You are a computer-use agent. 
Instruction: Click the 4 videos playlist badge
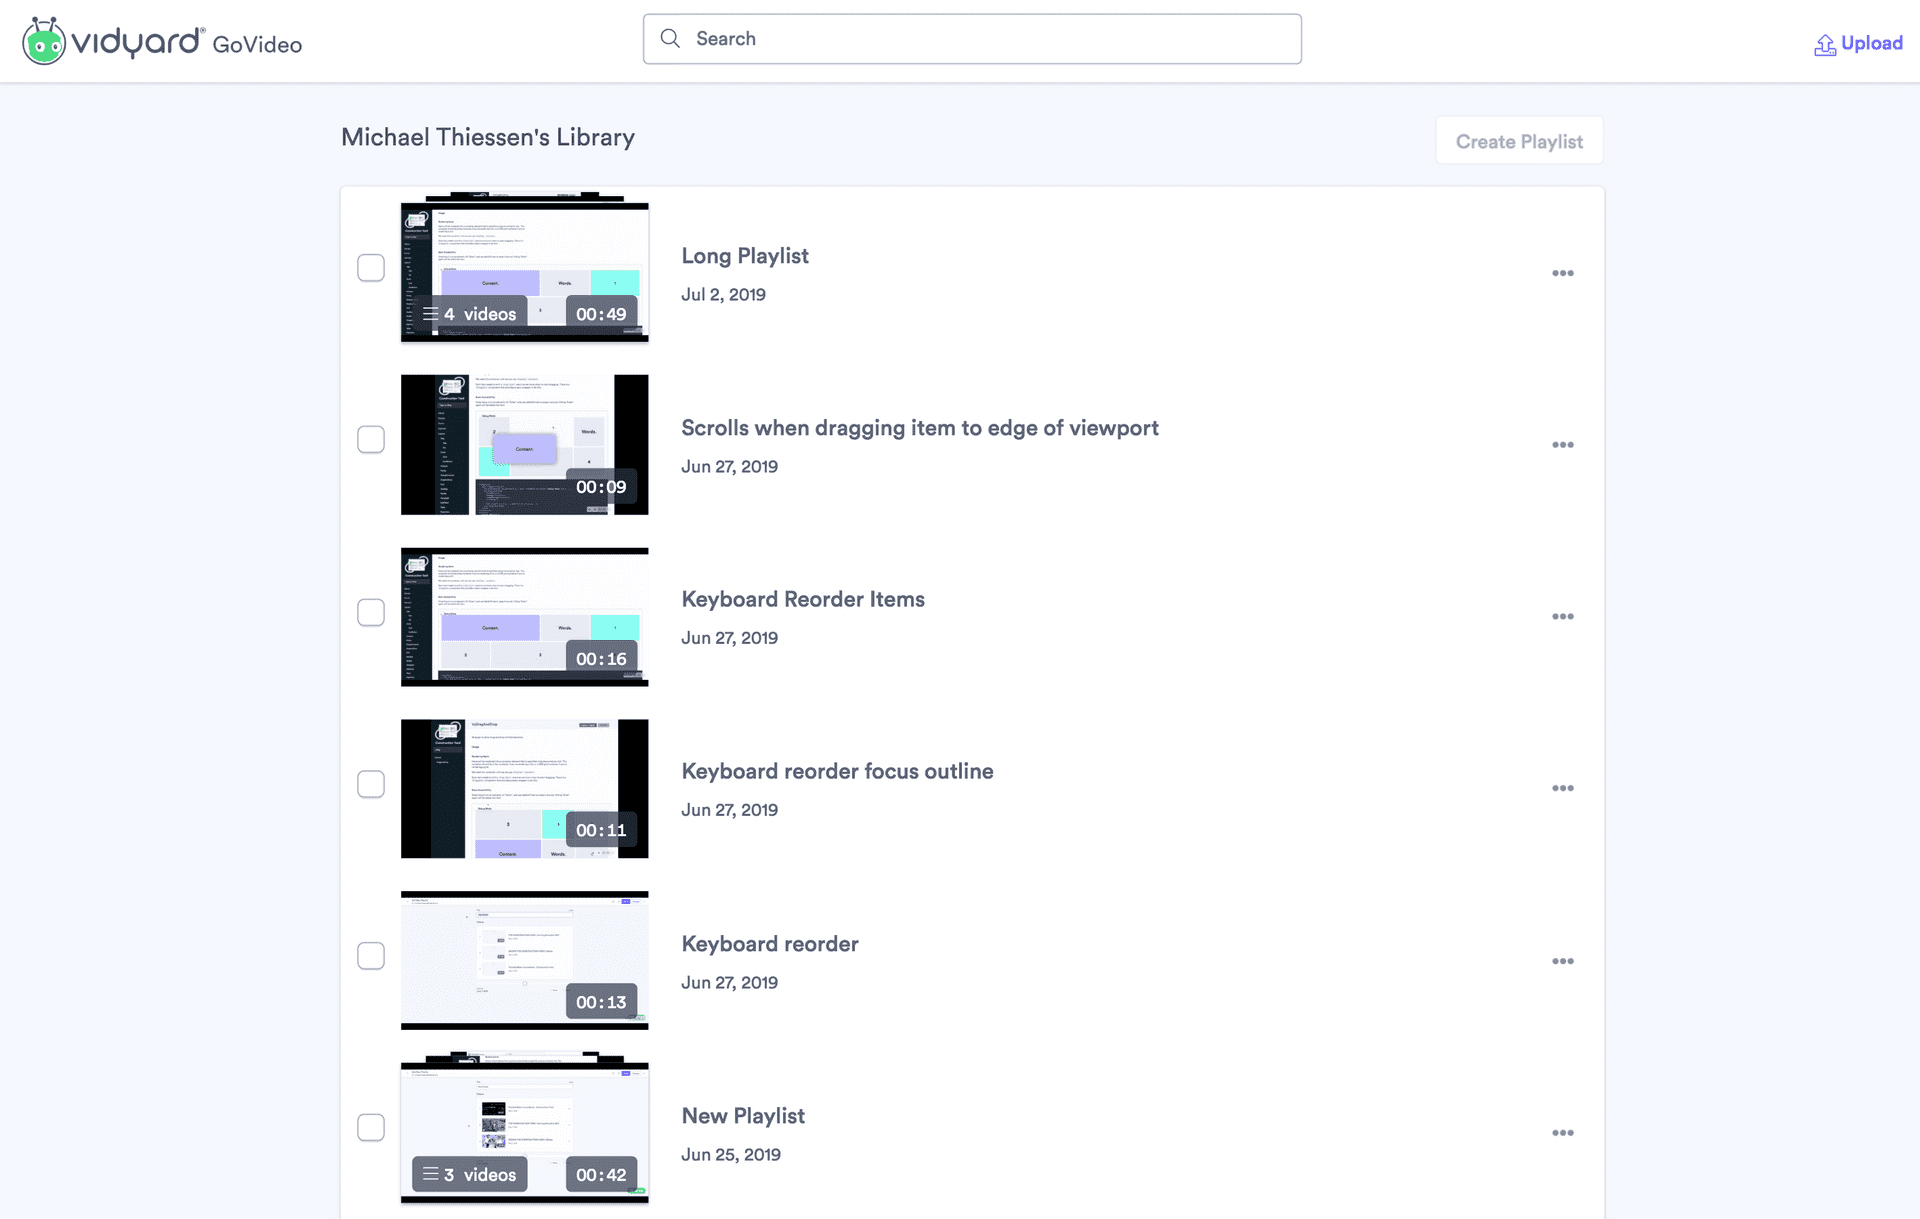pyautogui.click(x=469, y=314)
